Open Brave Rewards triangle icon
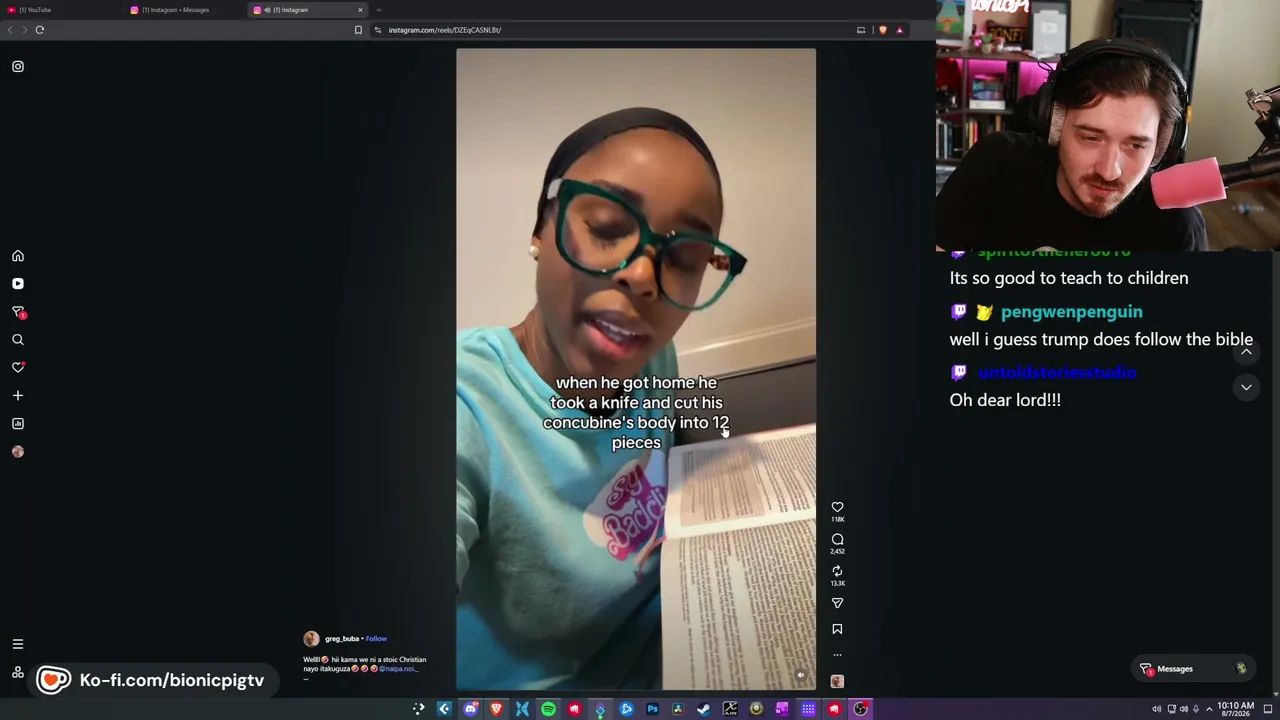The image size is (1280, 720). (x=899, y=30)
